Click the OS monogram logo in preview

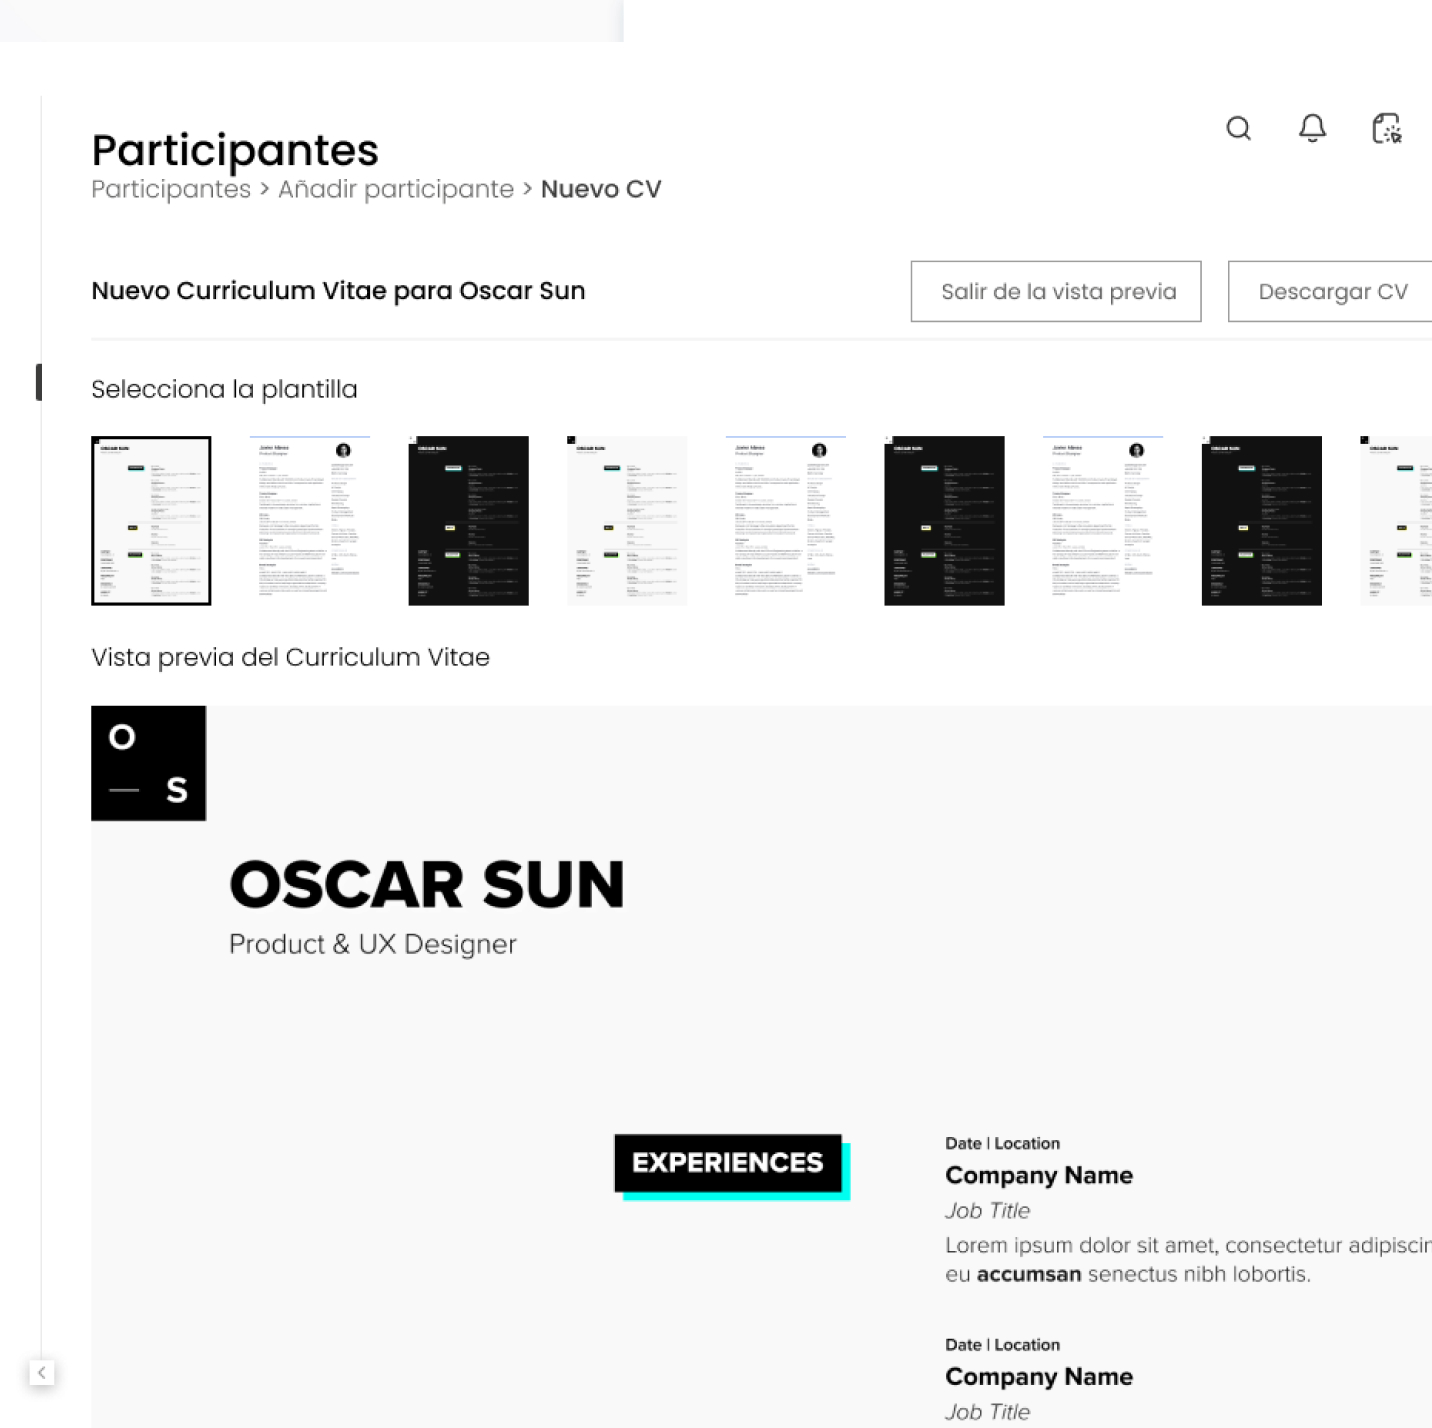pos(149,764)
